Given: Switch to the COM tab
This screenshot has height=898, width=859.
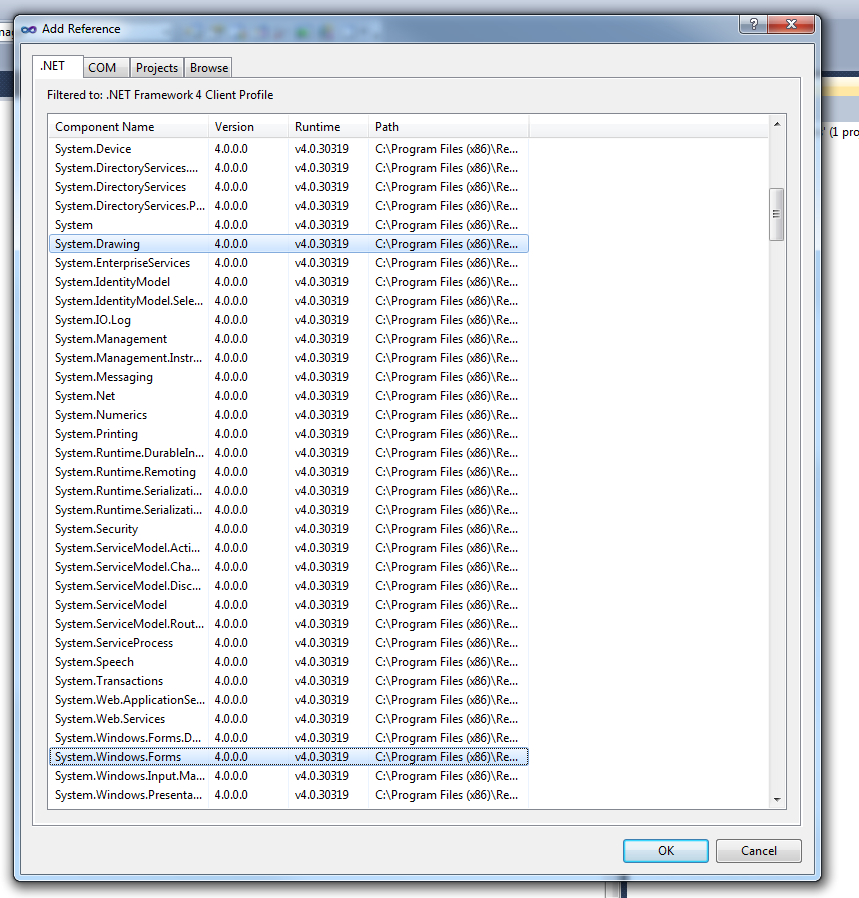Looking at the screenshot, I should (102, 68).
